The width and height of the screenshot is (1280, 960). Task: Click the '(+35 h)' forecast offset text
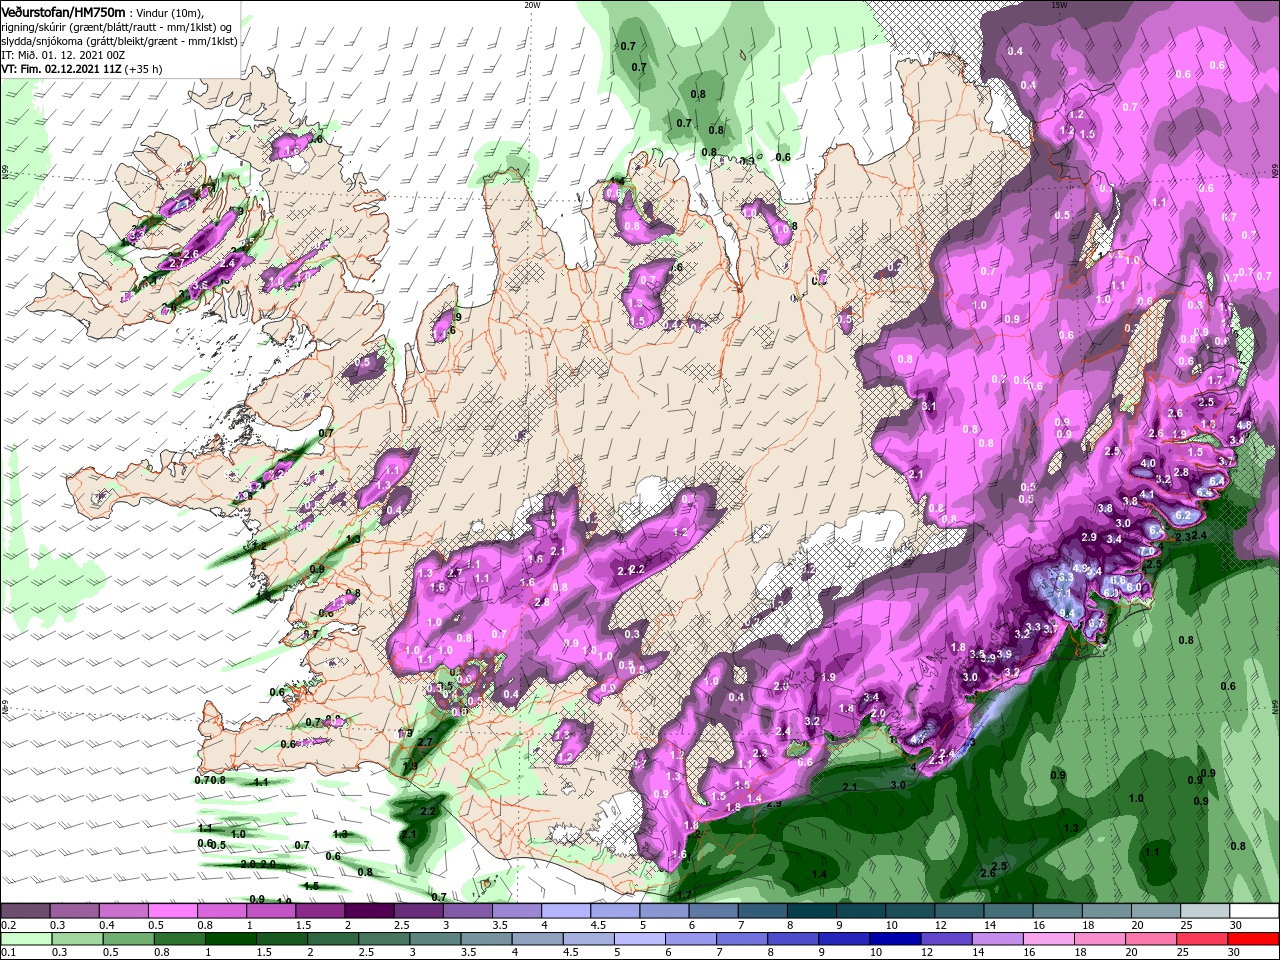click(x=143, y=69)
